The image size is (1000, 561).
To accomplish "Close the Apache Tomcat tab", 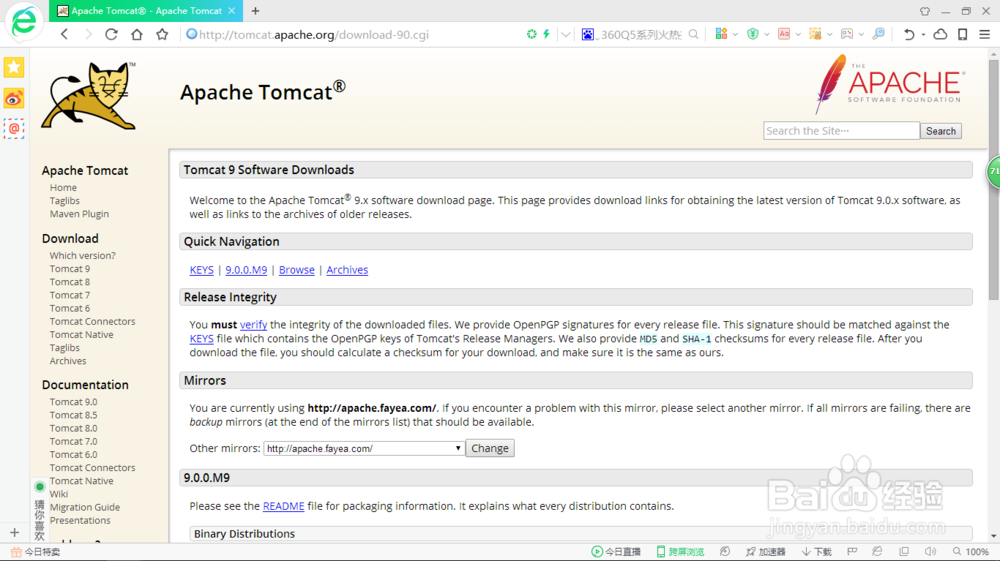I will click(x=232, y=11).
